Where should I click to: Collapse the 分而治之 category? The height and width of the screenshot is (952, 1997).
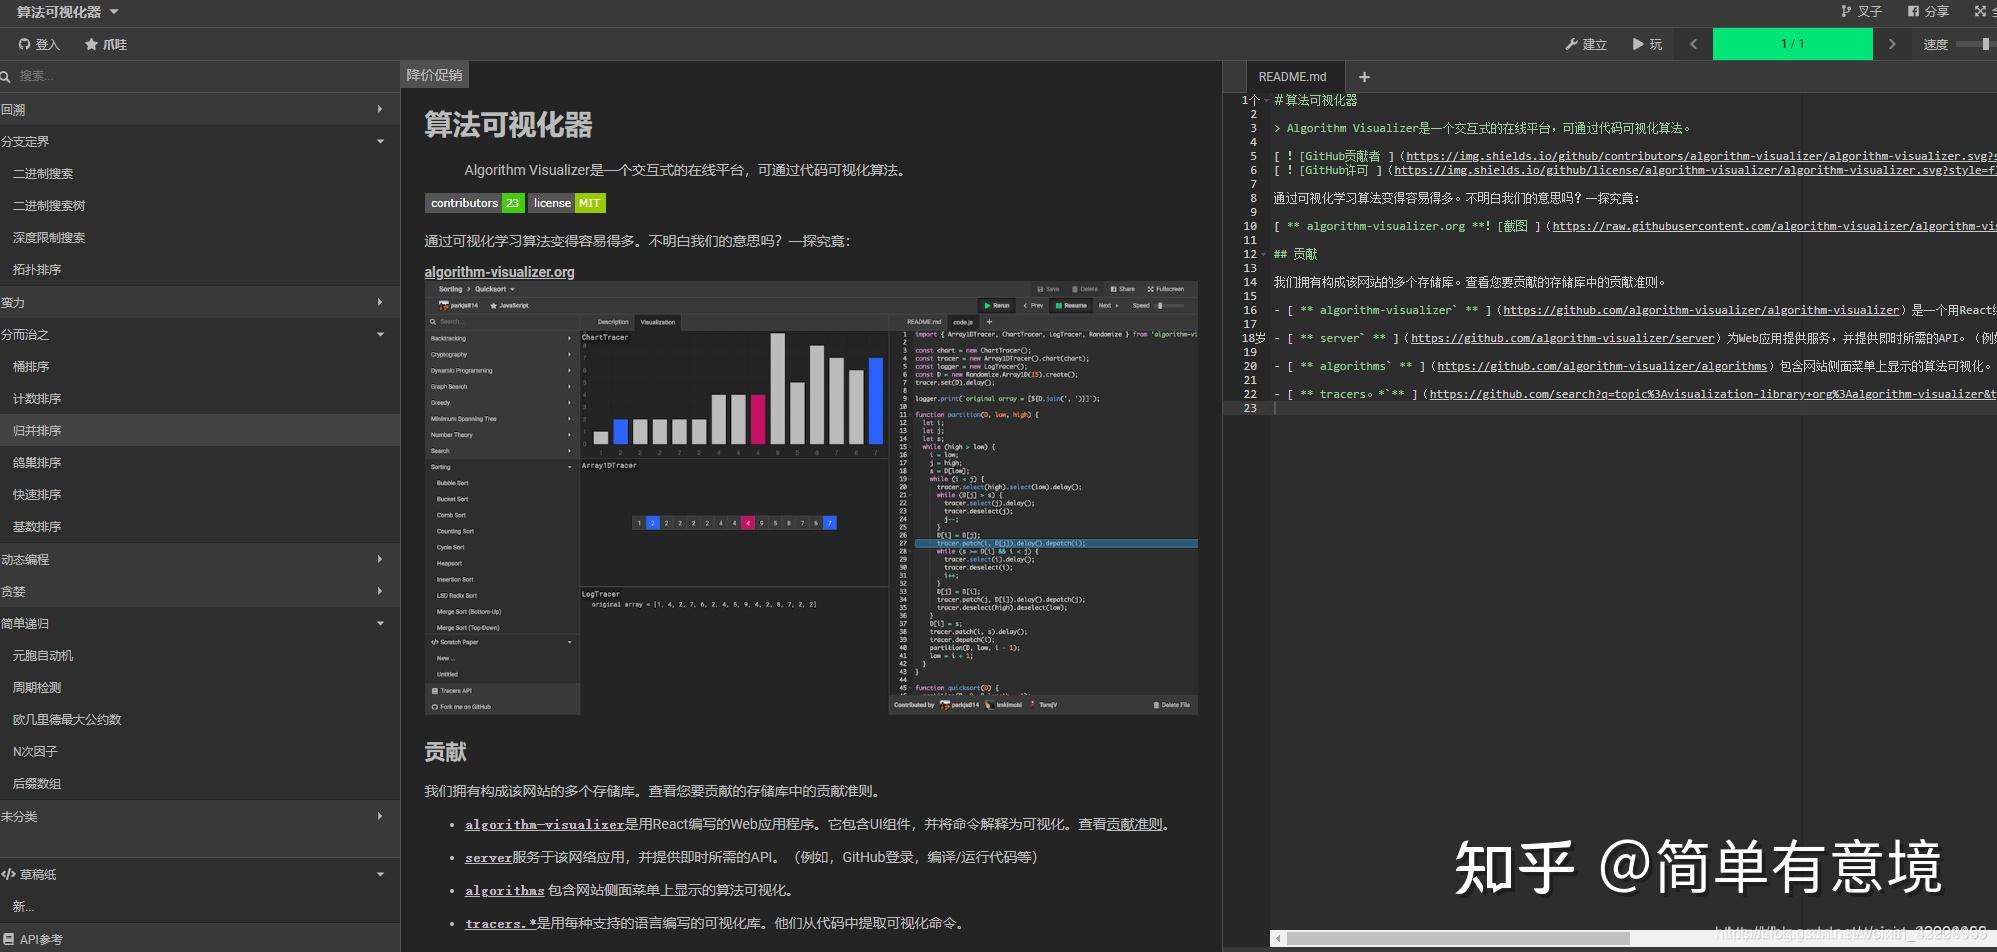[x=200, y=334]
